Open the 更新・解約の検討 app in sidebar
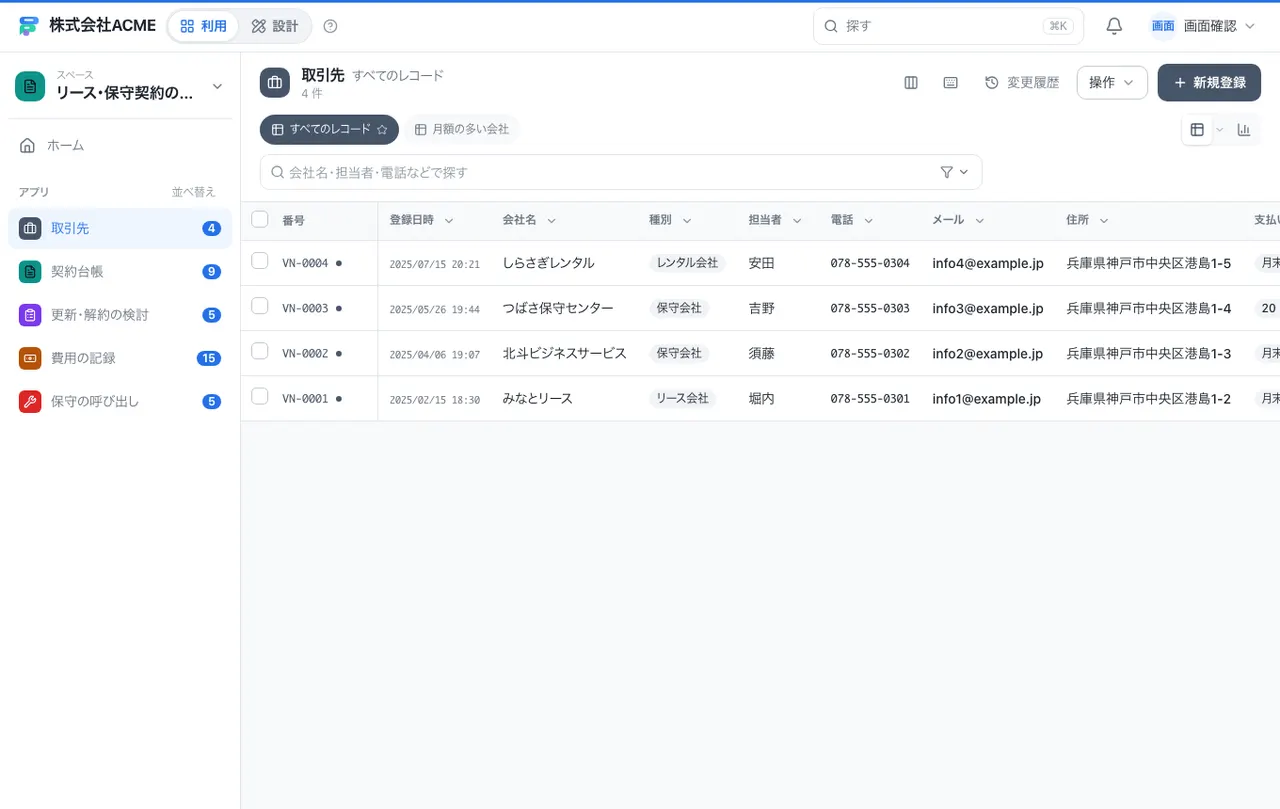The image size is (1280, 809). (x=120, y=315)
